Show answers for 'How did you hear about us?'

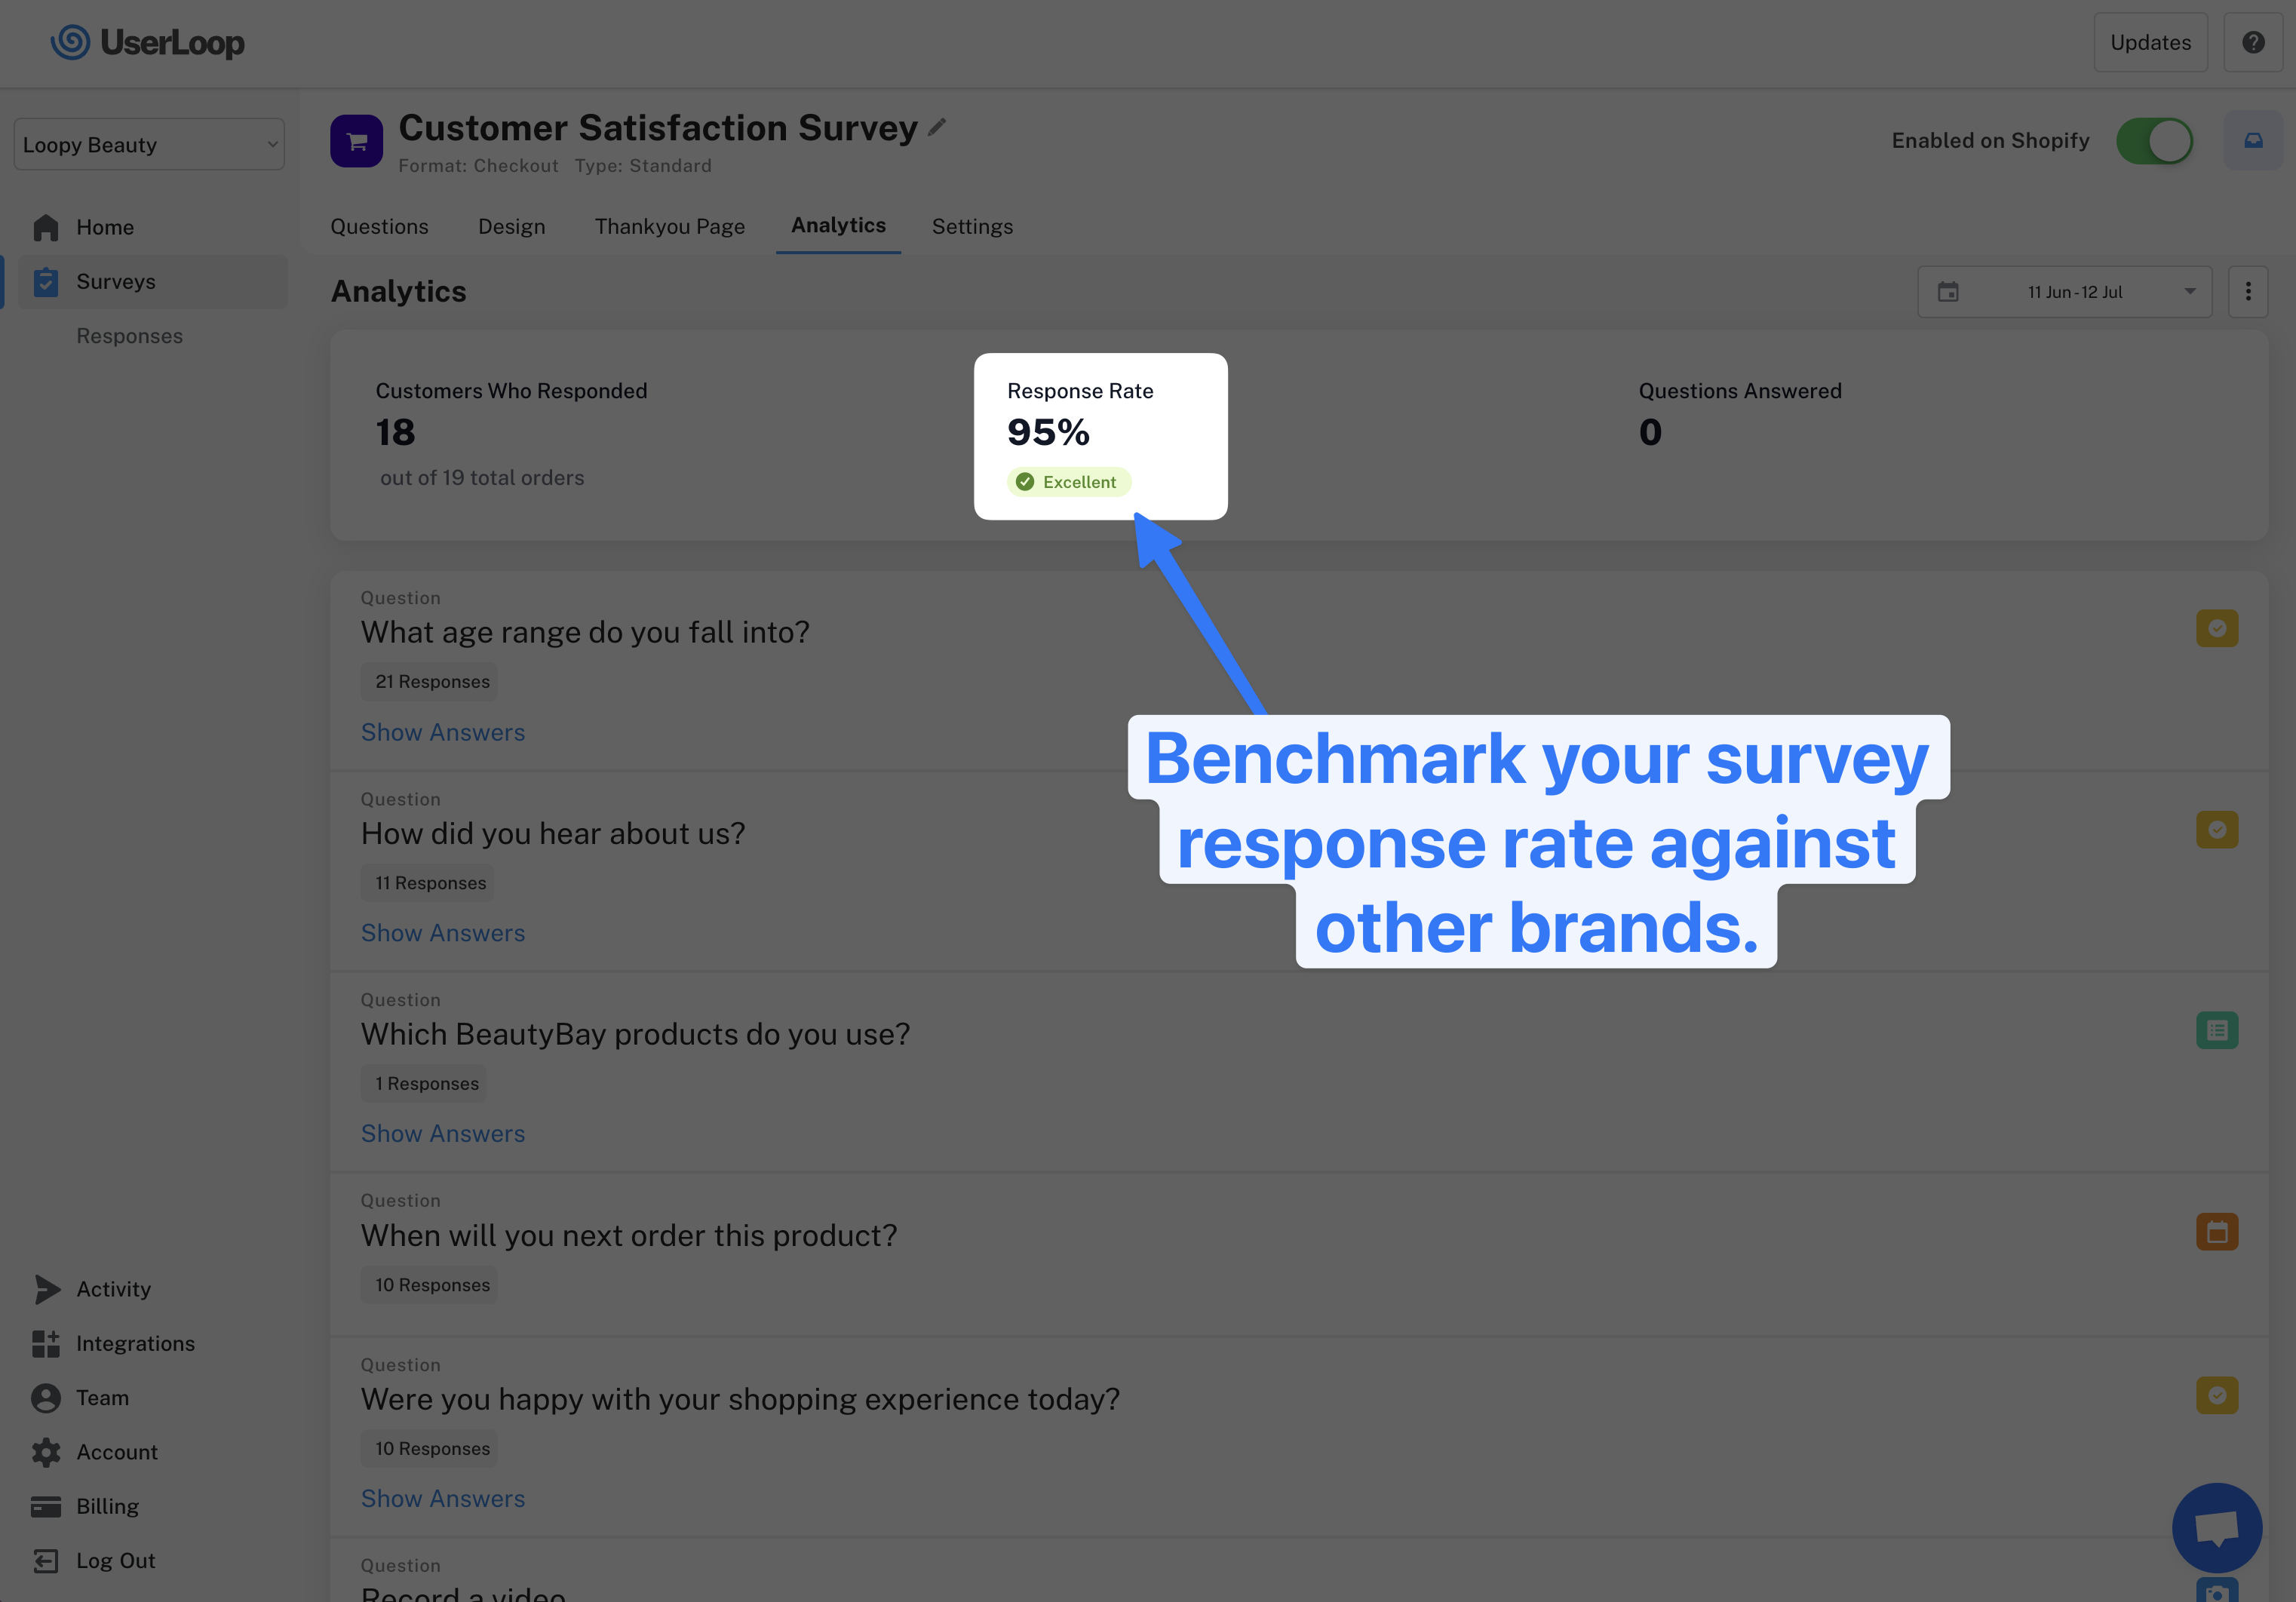[x=443, y=933]
